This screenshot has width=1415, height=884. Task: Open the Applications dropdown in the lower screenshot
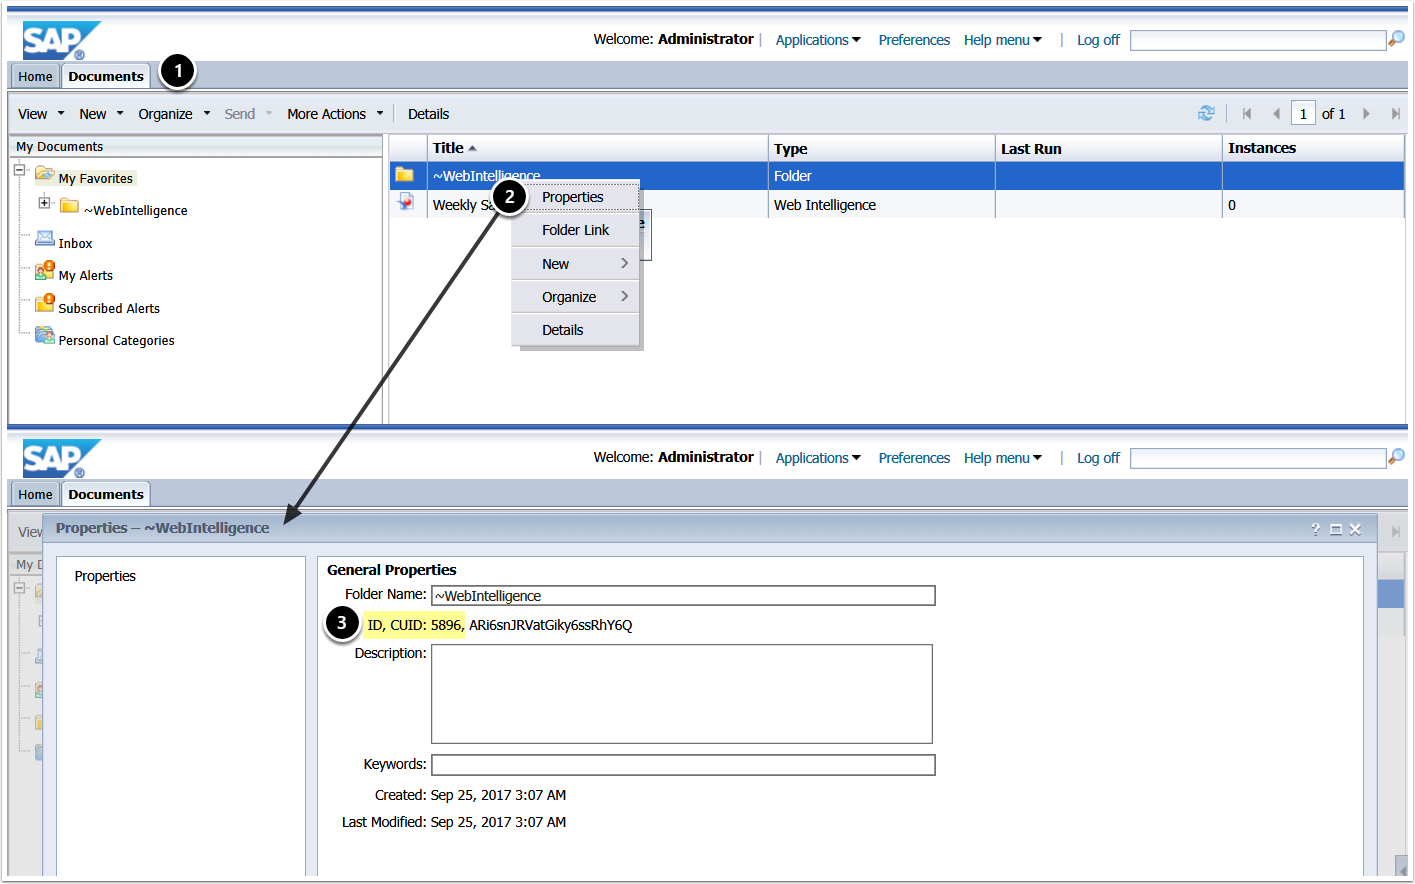[818, 458]
